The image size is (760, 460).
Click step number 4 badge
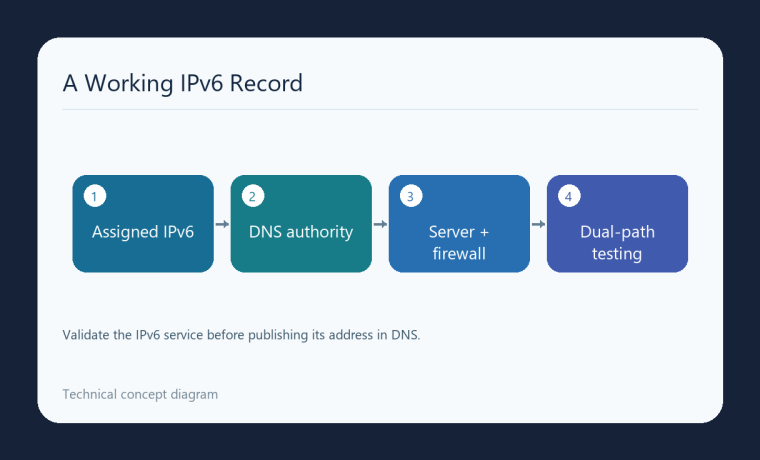pos(569,196)
